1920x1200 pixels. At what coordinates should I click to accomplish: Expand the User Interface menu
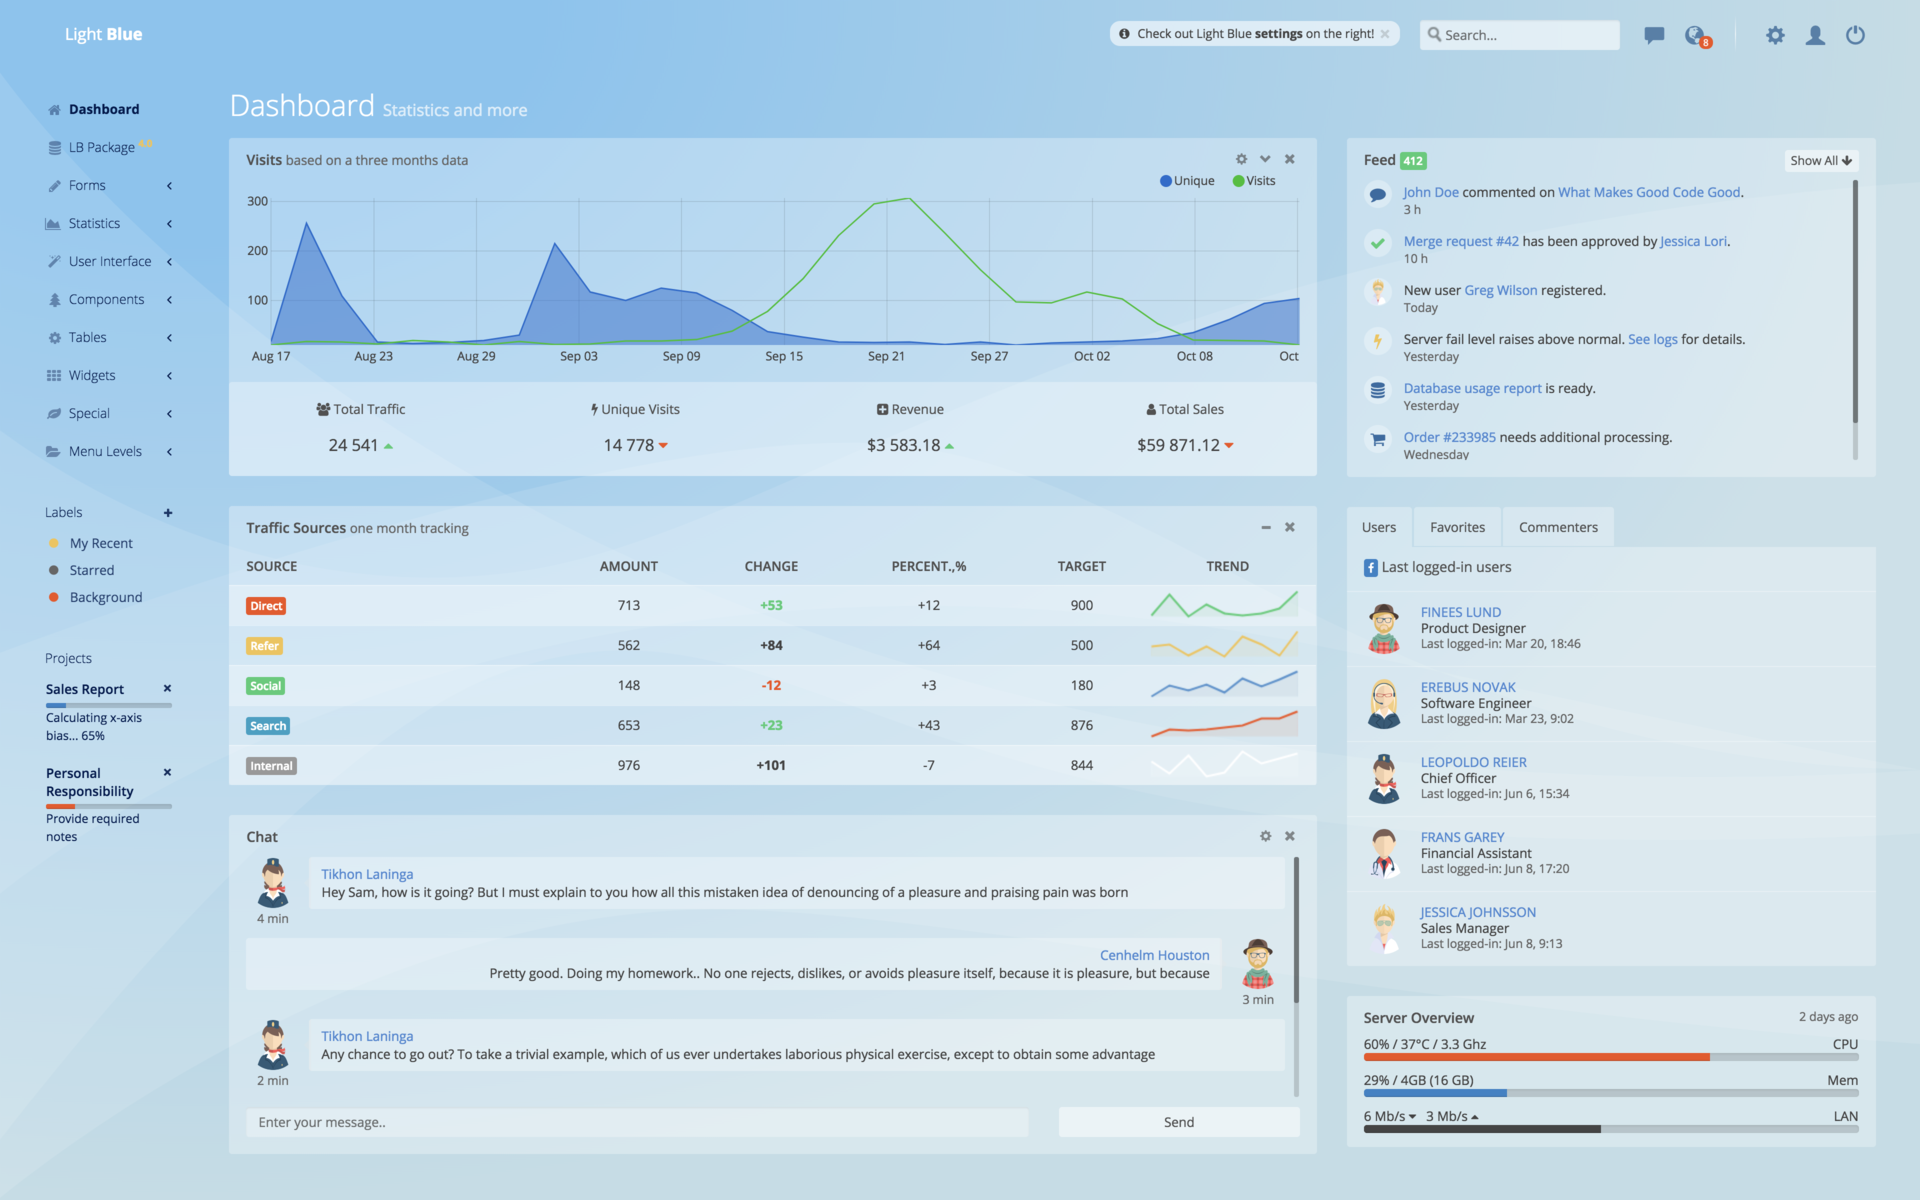tap(109, 262)
